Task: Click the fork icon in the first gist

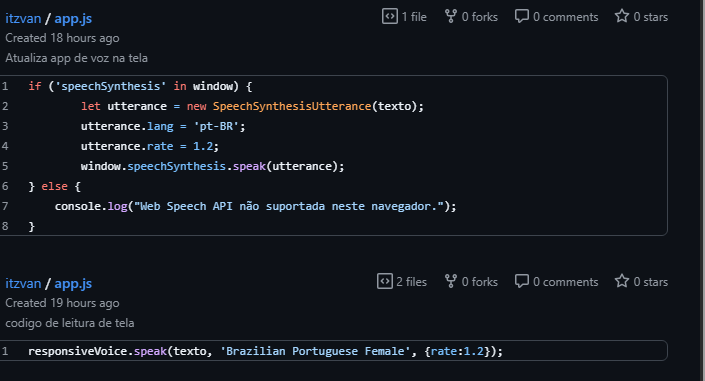Action: (451, 16)
